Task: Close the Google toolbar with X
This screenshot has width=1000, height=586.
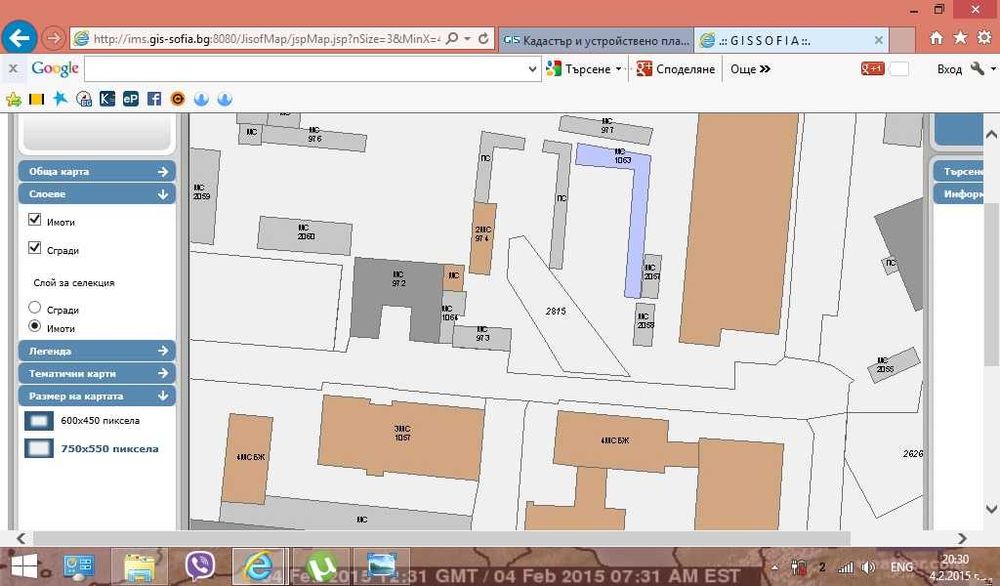Action: [13, 68]
